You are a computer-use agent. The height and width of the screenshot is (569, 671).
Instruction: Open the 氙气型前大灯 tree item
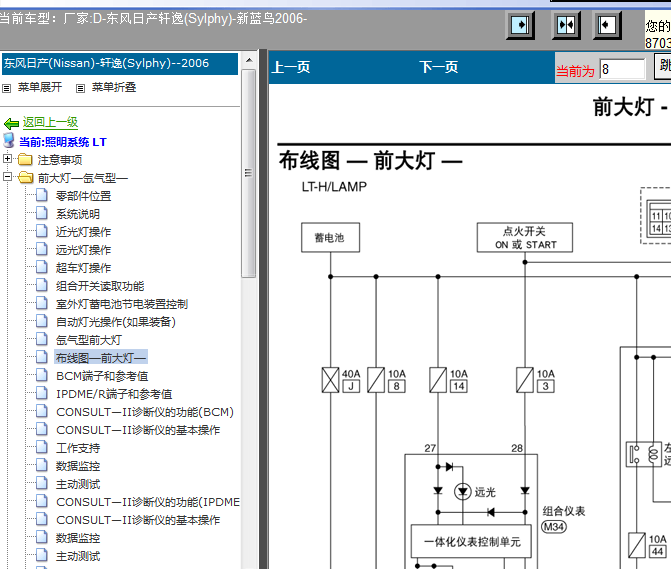pyautogui.click(x=89, y=340)
